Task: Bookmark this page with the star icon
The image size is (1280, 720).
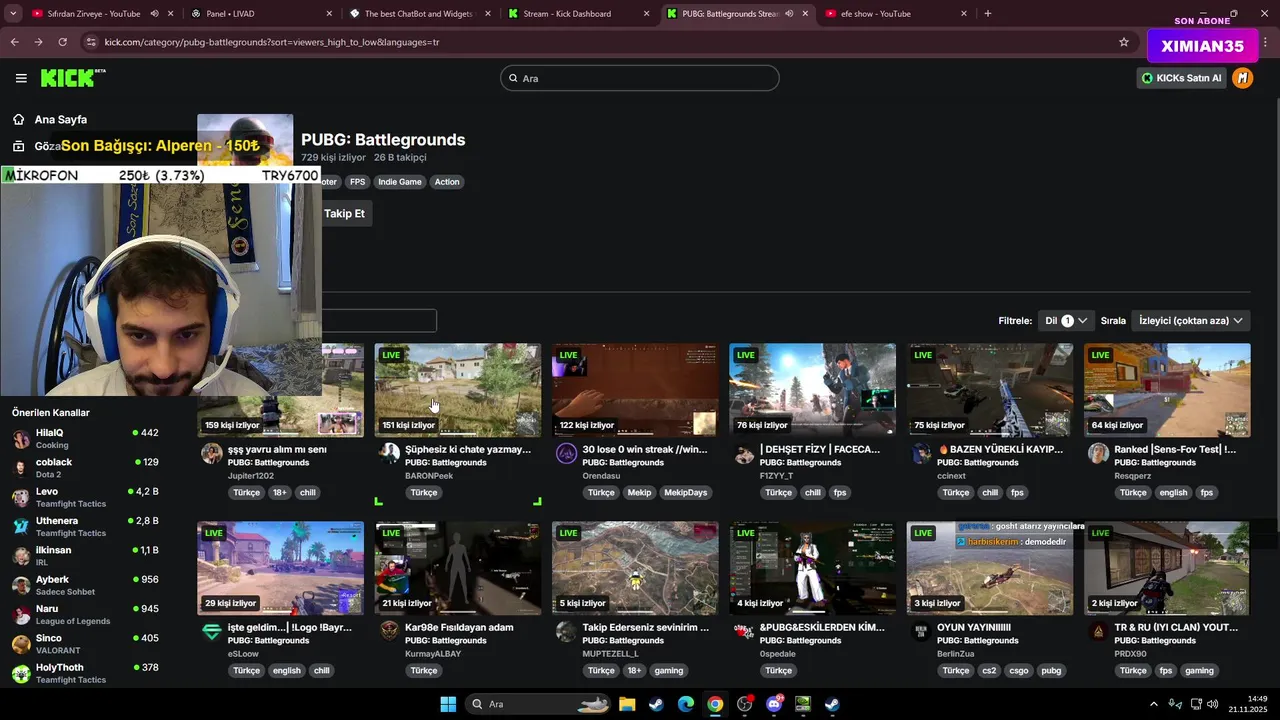Action: pos(1124,42)
